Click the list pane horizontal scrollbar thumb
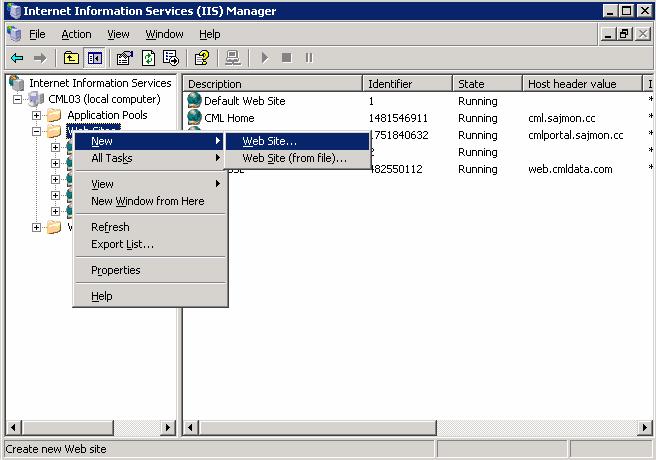Image resolution: width=656 pixels, height=460 pixels. coord(318,427)
